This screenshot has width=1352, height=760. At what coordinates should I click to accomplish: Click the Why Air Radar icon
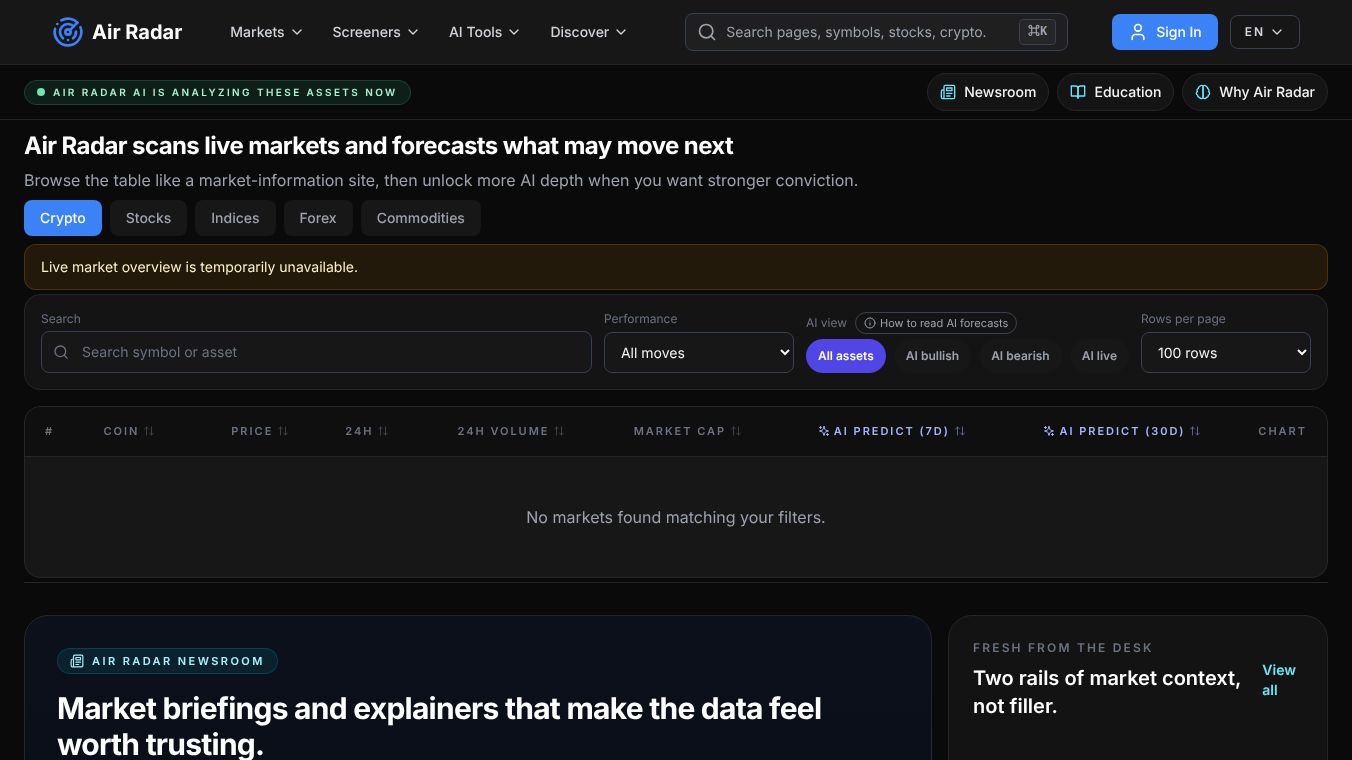point(1203,92)
